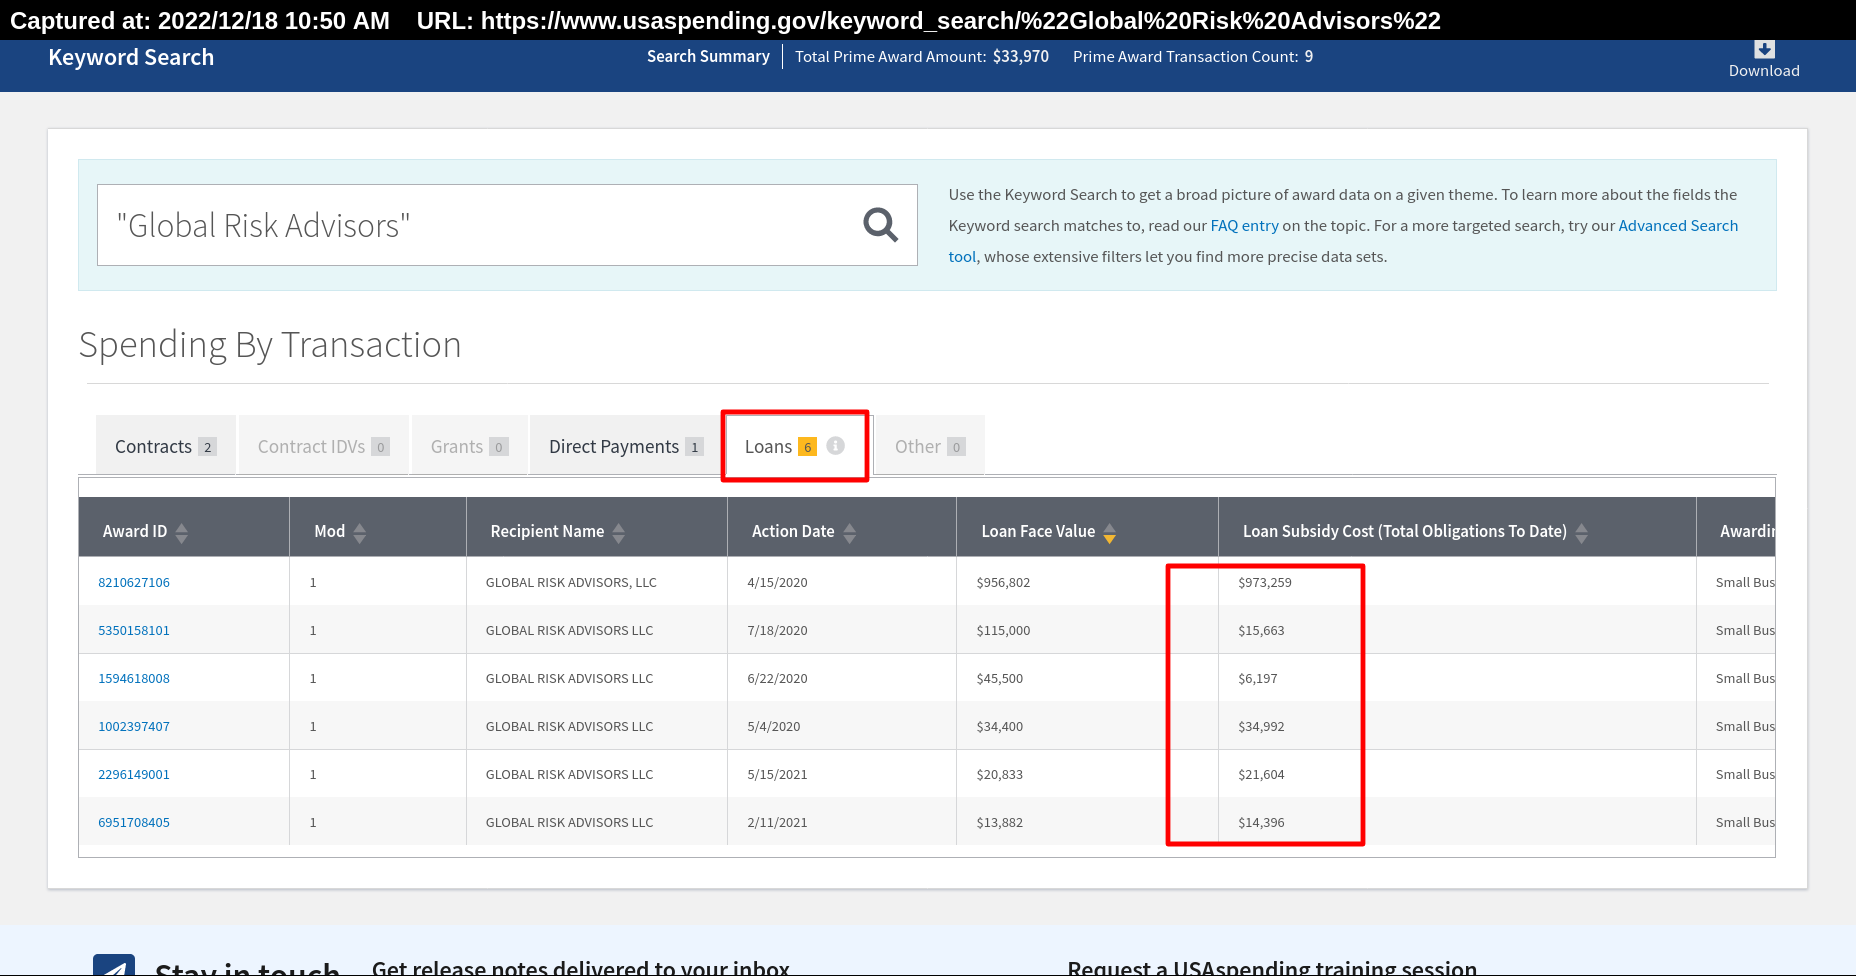
Task: Click the magnifying glass search icon
Action: click(880, 225)
